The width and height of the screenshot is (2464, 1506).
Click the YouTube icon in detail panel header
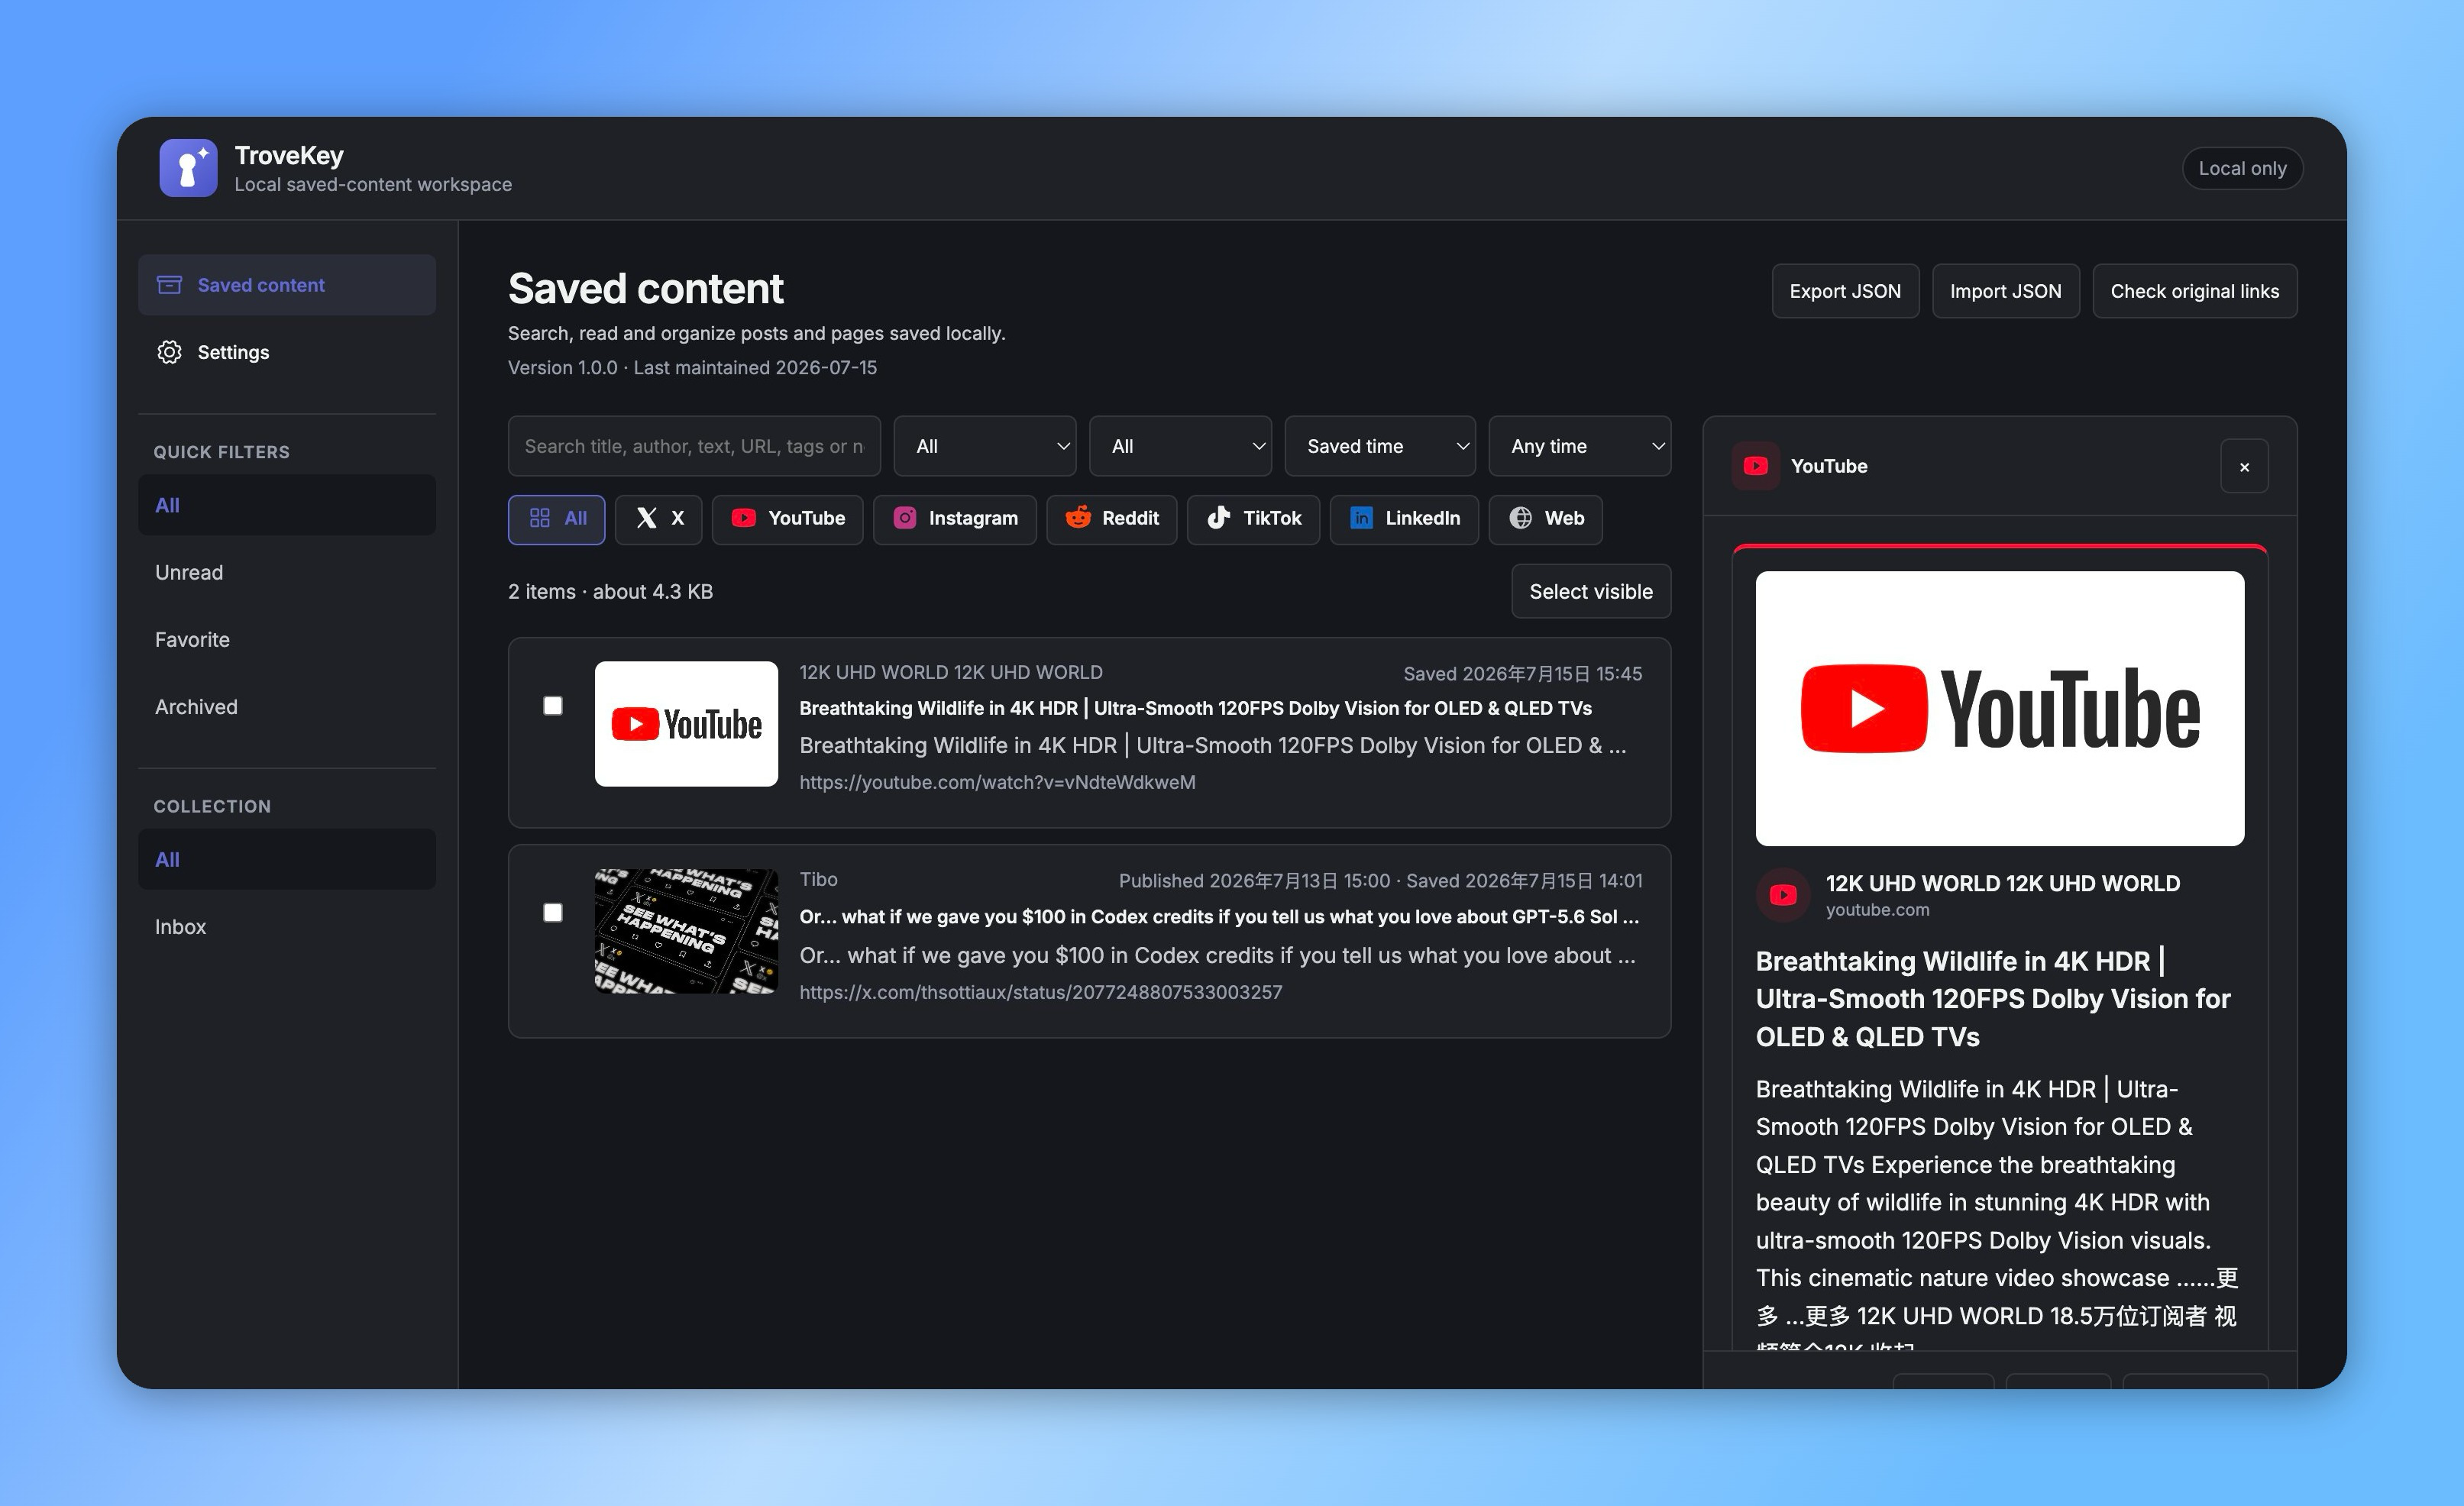tap(1755, 466)
